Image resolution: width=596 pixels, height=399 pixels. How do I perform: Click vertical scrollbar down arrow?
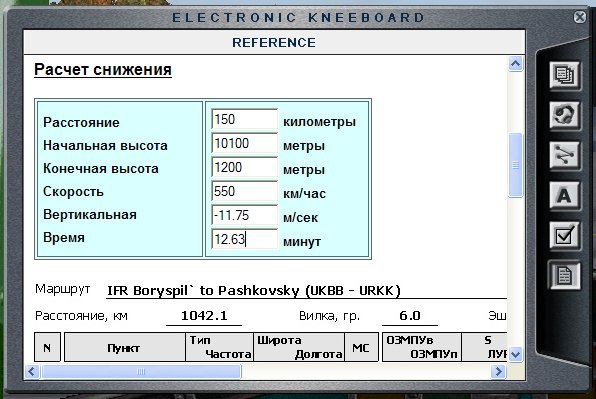(x=515, y=355)
